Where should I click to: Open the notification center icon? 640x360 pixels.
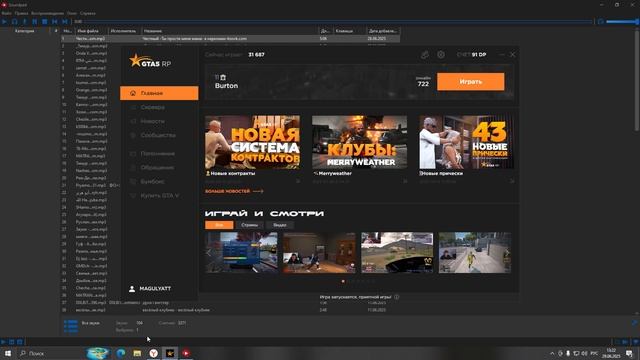[630, 353]
